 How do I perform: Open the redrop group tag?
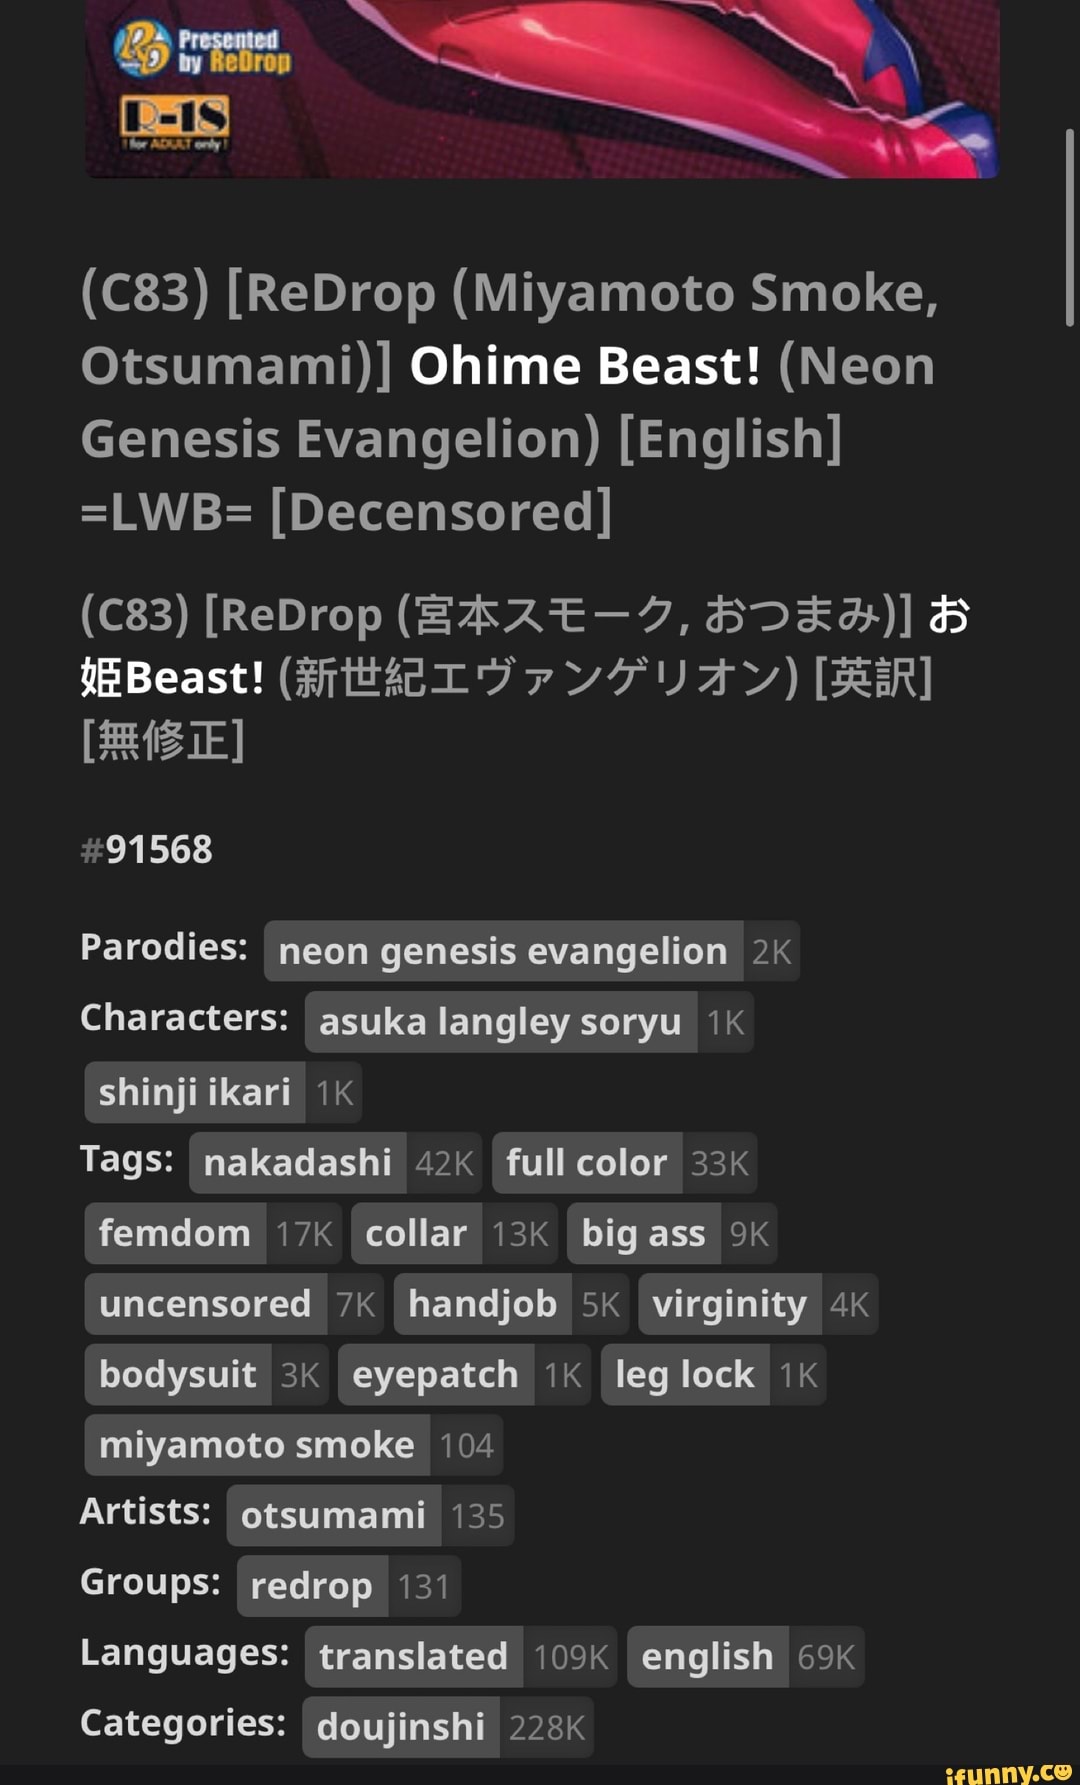(310, 1585)
